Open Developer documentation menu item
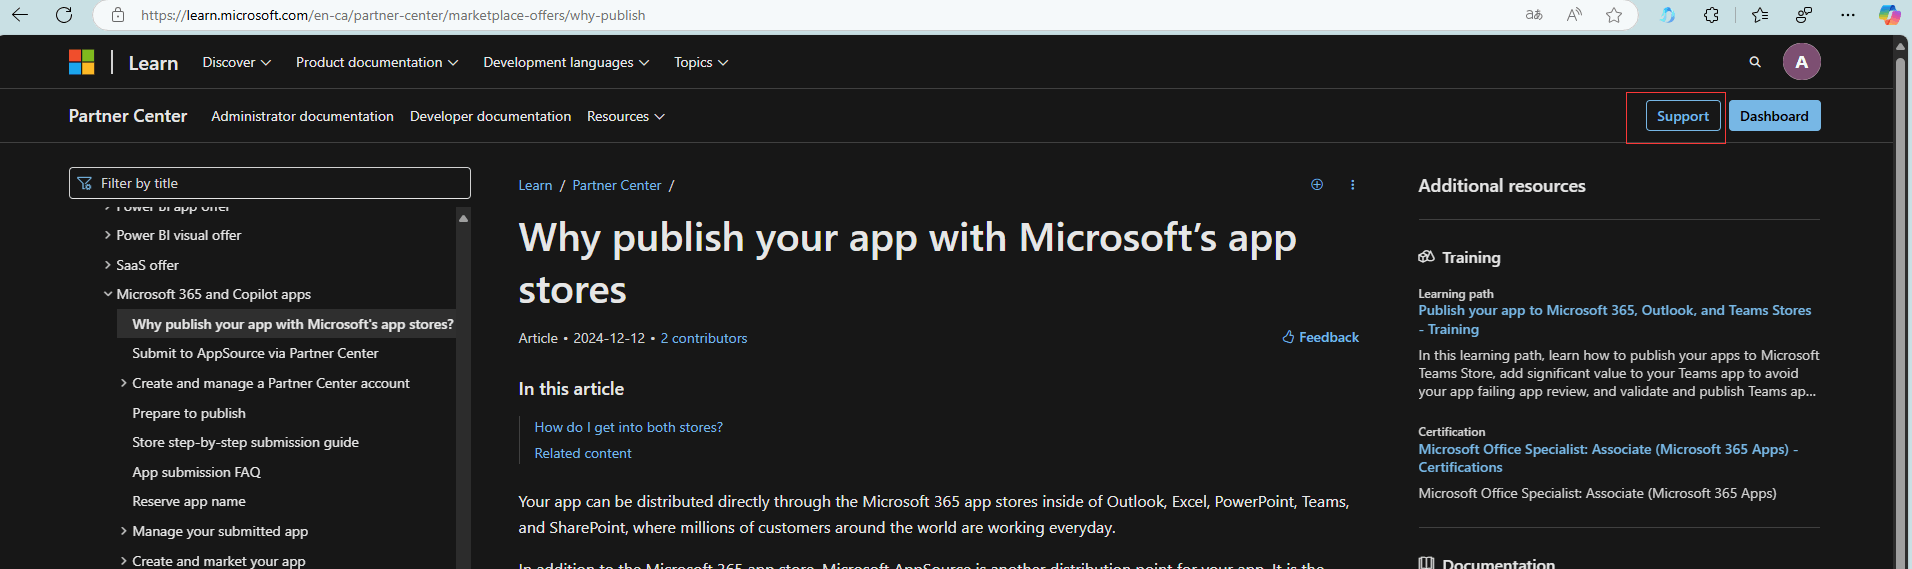1912x569 pixels. [490, 116]
